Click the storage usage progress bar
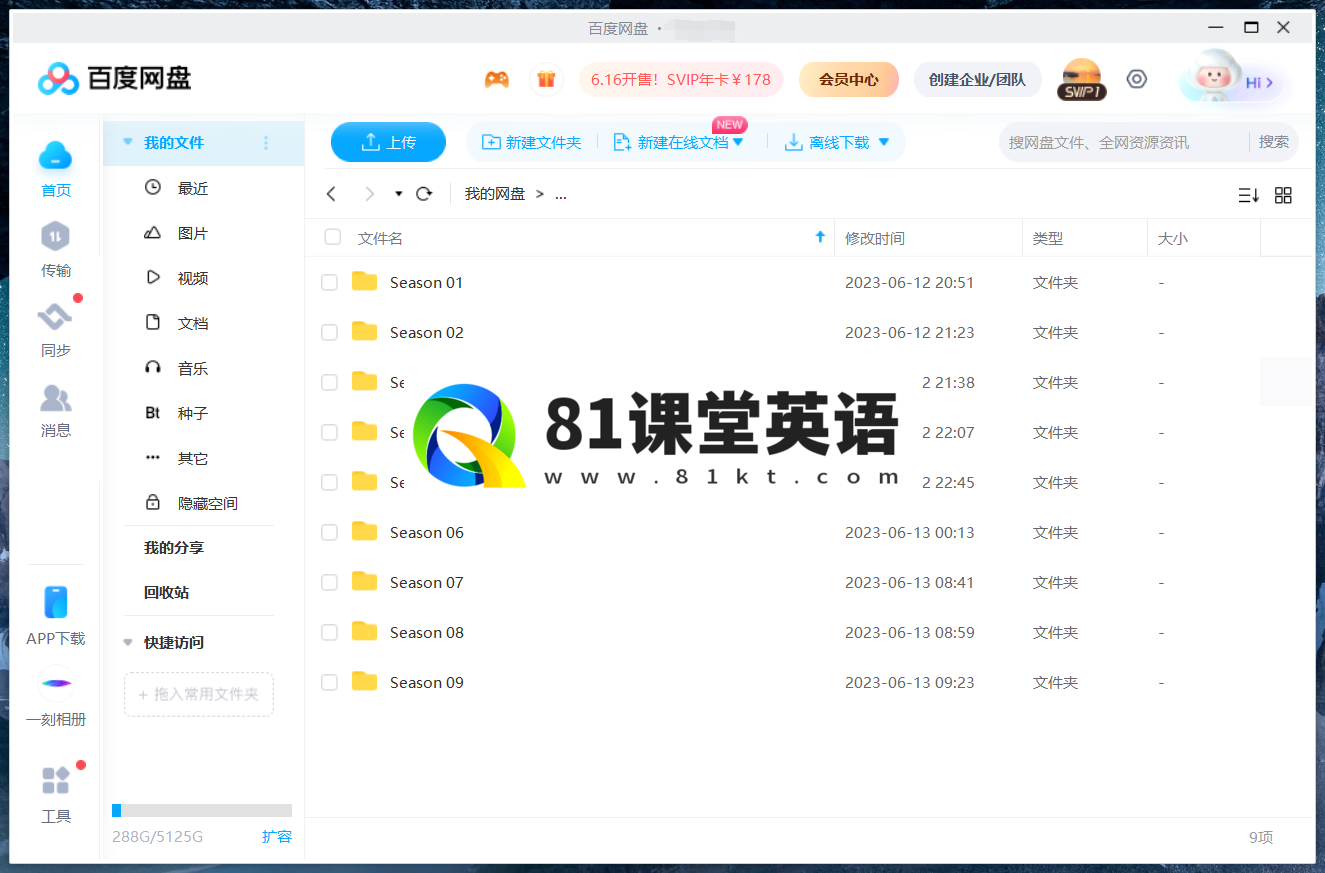1325x873 pixels. point(202,810)
